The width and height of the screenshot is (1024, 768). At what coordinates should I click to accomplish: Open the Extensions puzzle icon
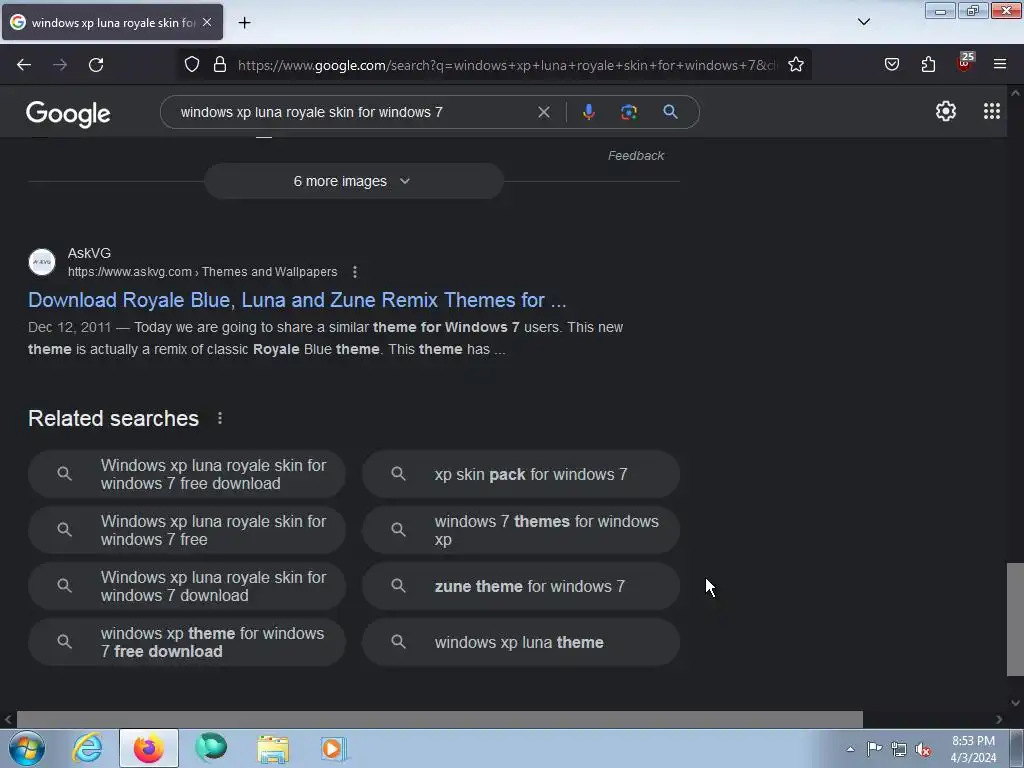coord(928,65)
